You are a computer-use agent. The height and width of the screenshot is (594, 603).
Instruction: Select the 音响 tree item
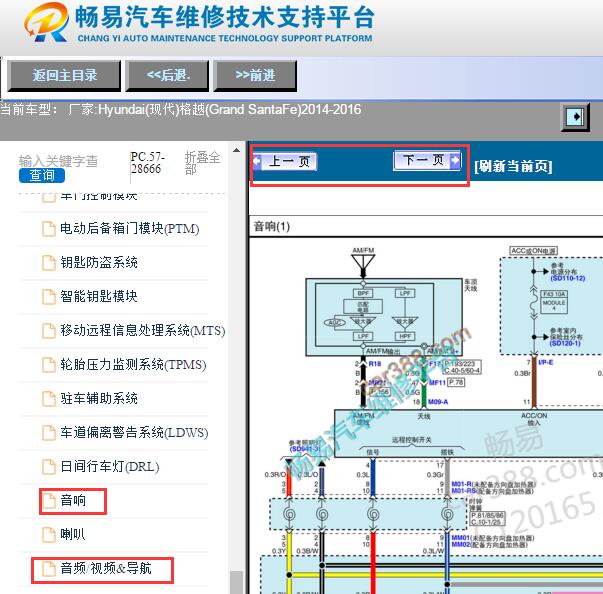pos(73,501)
